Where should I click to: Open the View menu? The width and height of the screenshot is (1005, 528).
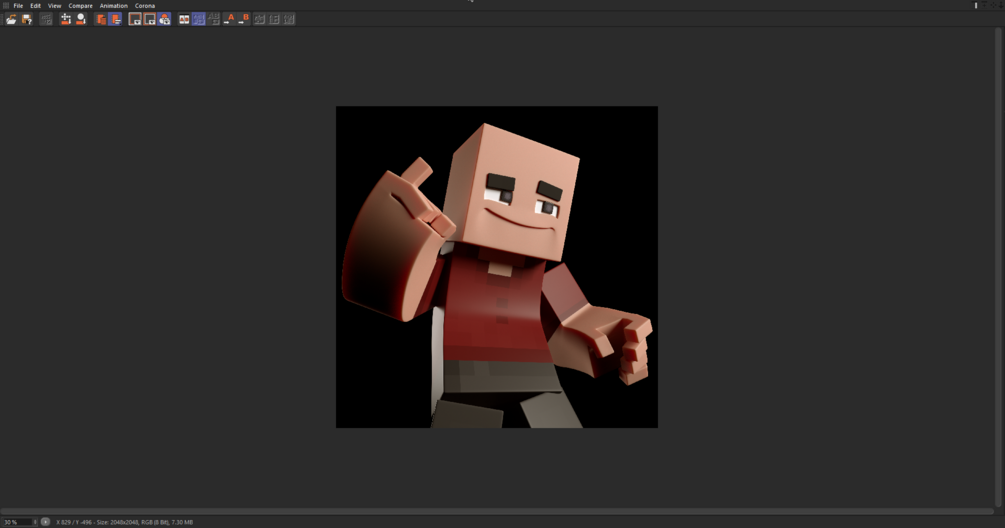pos(54,6)
